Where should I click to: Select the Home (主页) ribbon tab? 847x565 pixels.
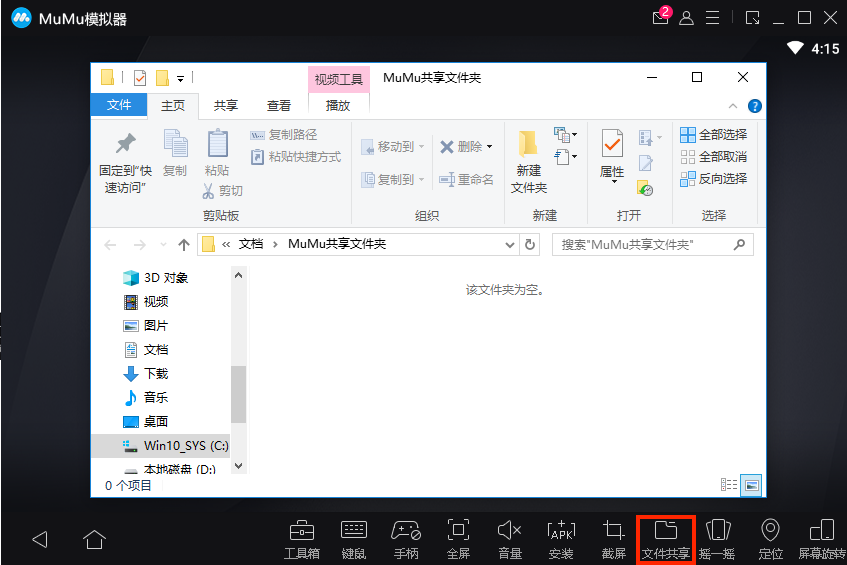(173, 105)
